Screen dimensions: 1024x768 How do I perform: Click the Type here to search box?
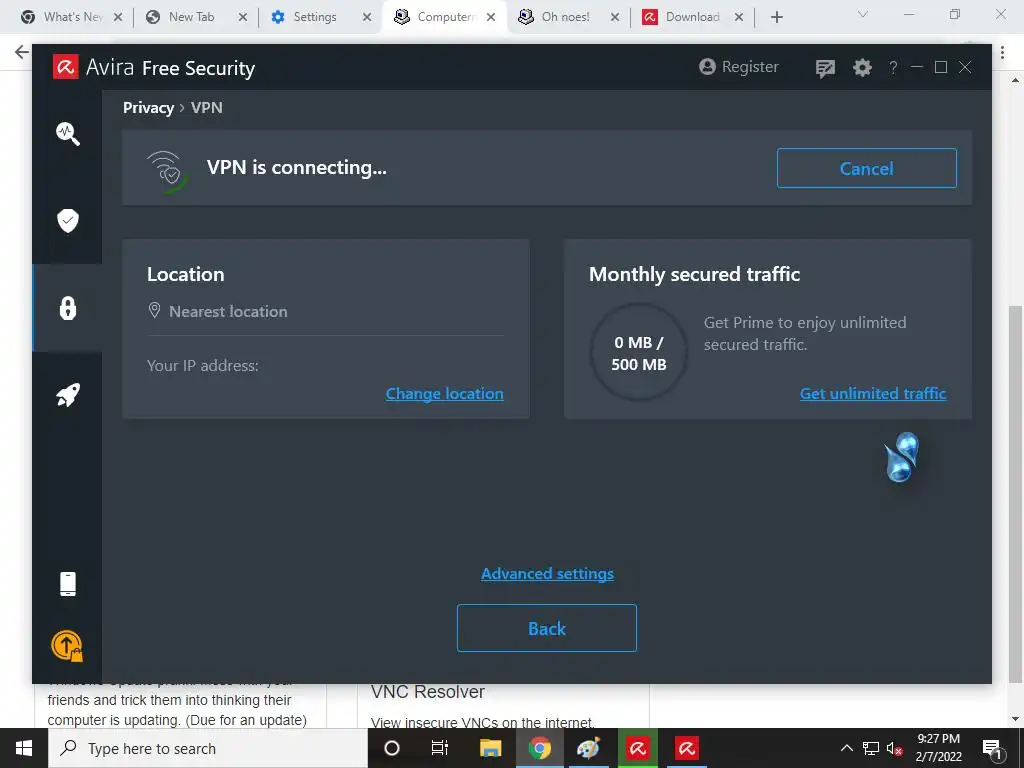[x=208, y=748]
